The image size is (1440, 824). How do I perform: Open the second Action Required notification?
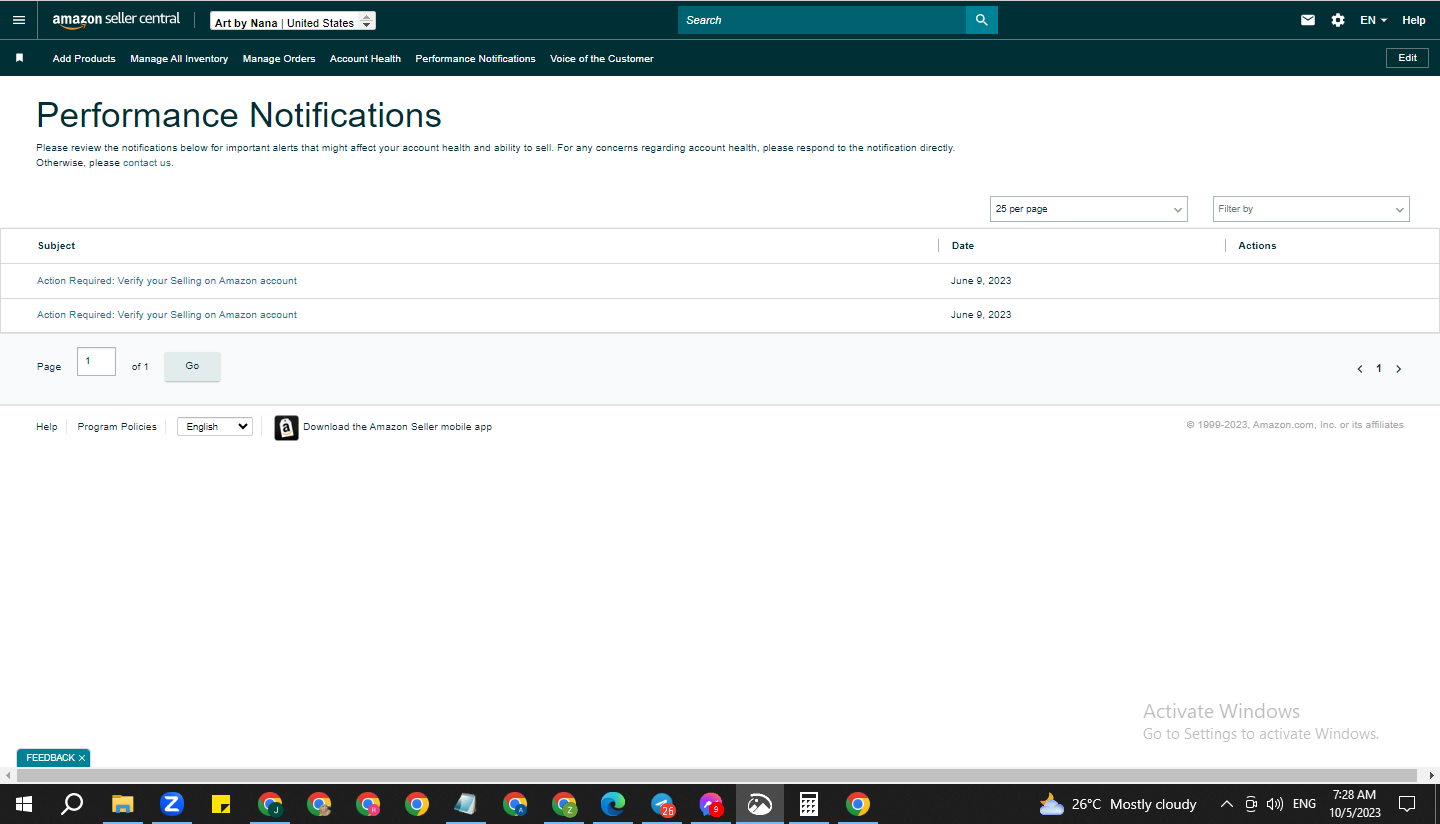(x=167, y=315)
